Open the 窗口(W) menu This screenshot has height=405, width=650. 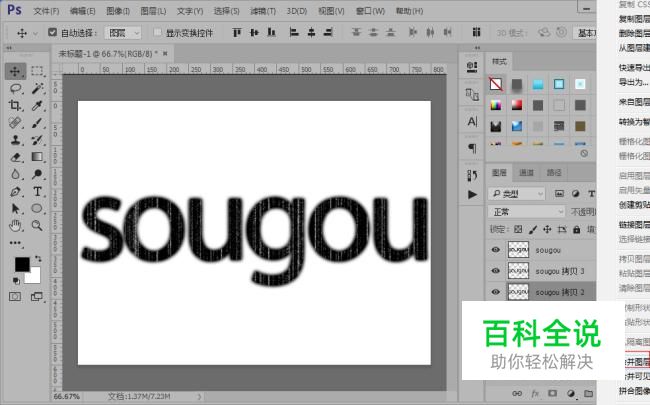tap(370, 11)
